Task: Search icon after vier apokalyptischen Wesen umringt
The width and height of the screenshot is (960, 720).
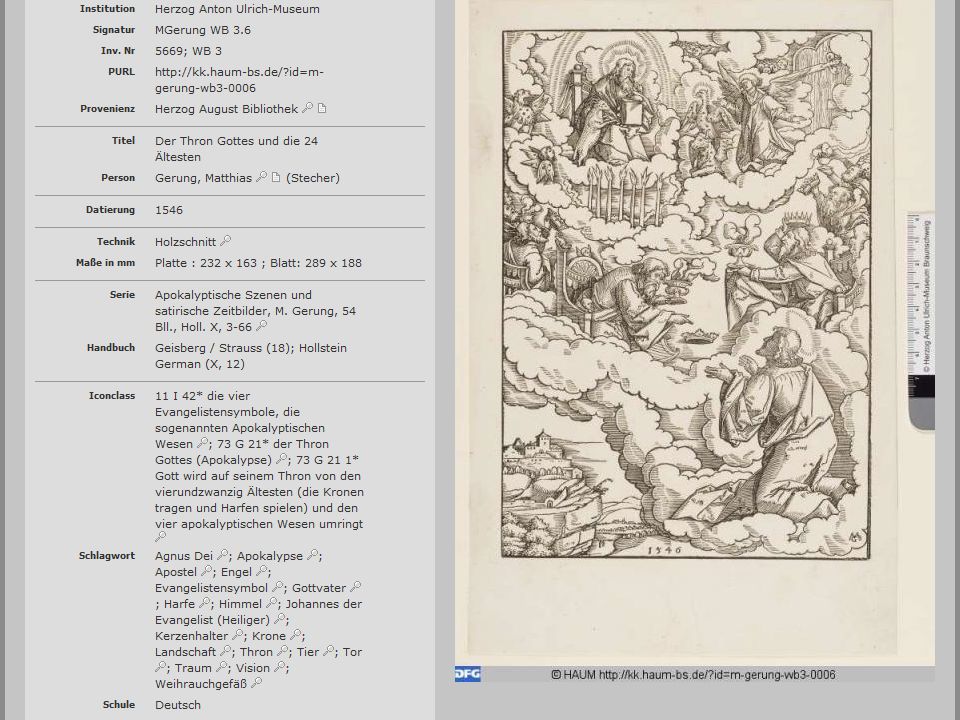Action: (160, 537)
